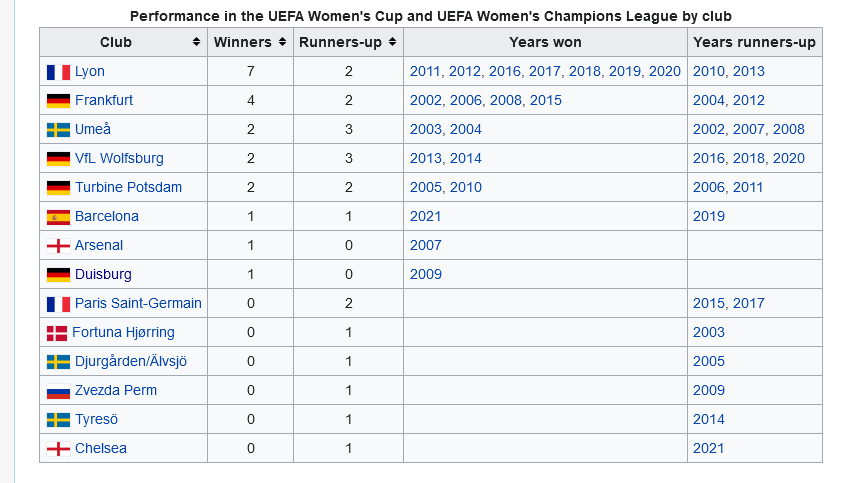Sort table by Club column arrows

click(196, 42)
